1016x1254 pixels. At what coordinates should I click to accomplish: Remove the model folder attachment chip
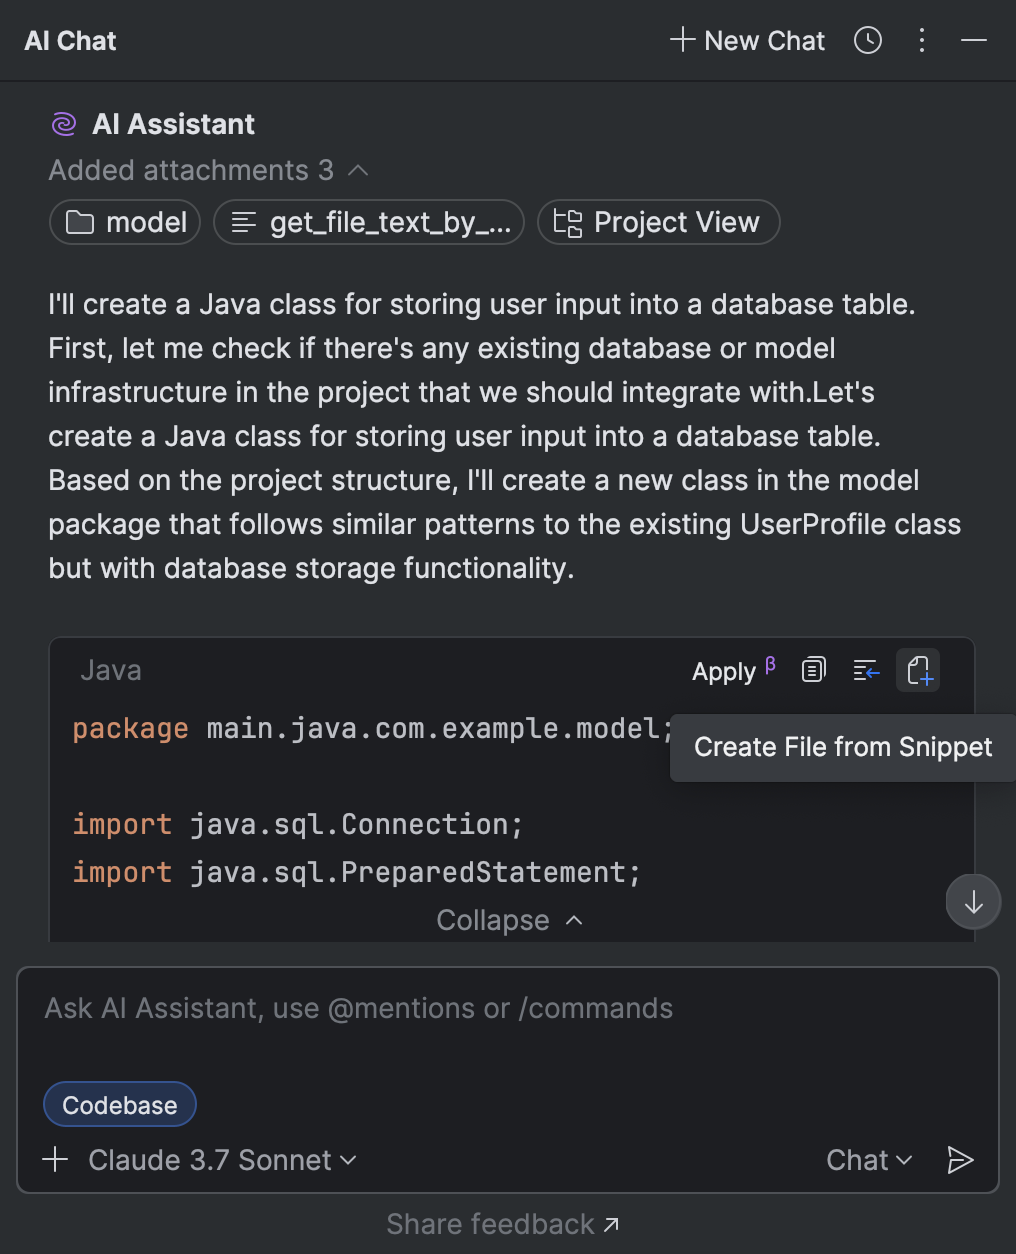point(124,222)
